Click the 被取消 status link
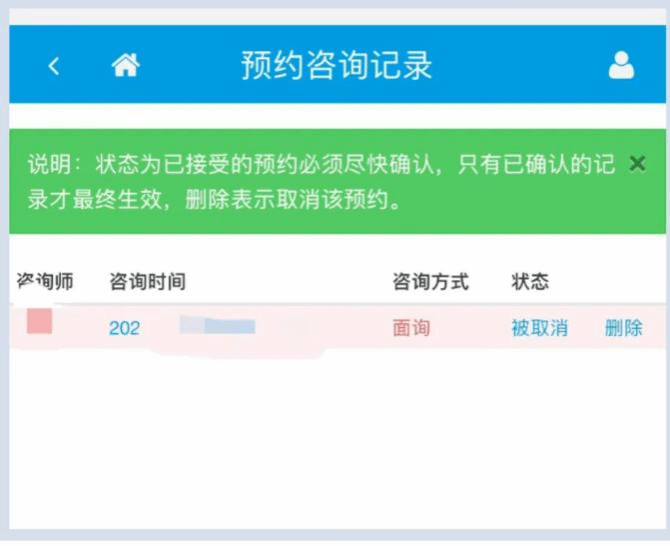Viewport: 670px width, 546px height. 539,328
